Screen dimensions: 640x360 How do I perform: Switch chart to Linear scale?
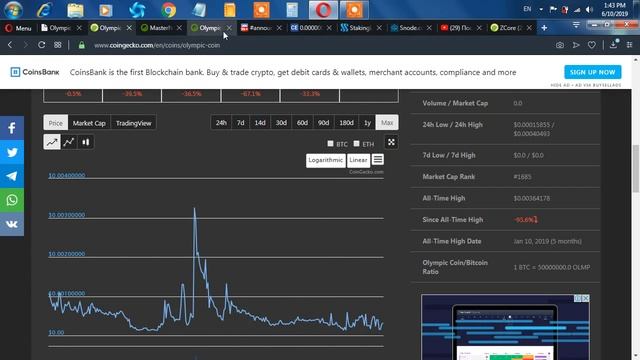pos(358,160)
